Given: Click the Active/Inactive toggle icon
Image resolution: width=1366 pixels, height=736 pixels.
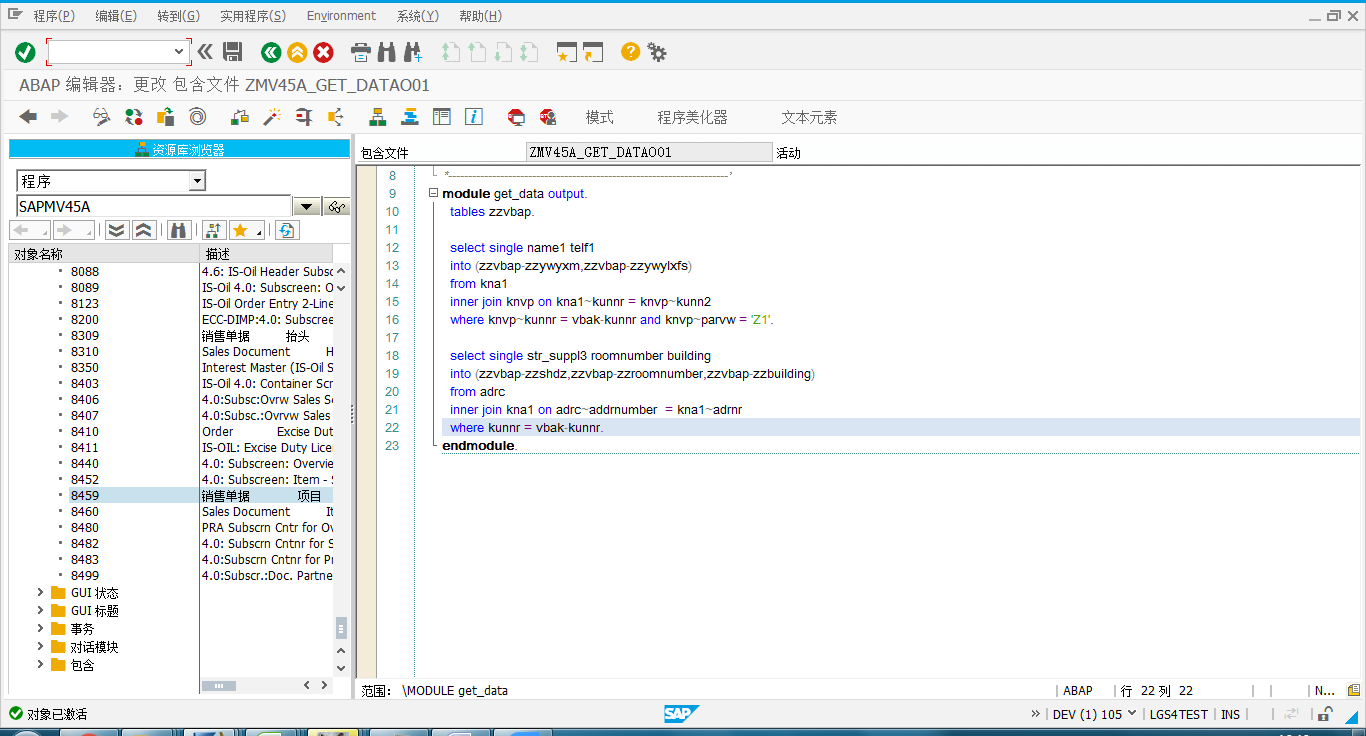Looking at the screenshot, I should click(134, 117).
